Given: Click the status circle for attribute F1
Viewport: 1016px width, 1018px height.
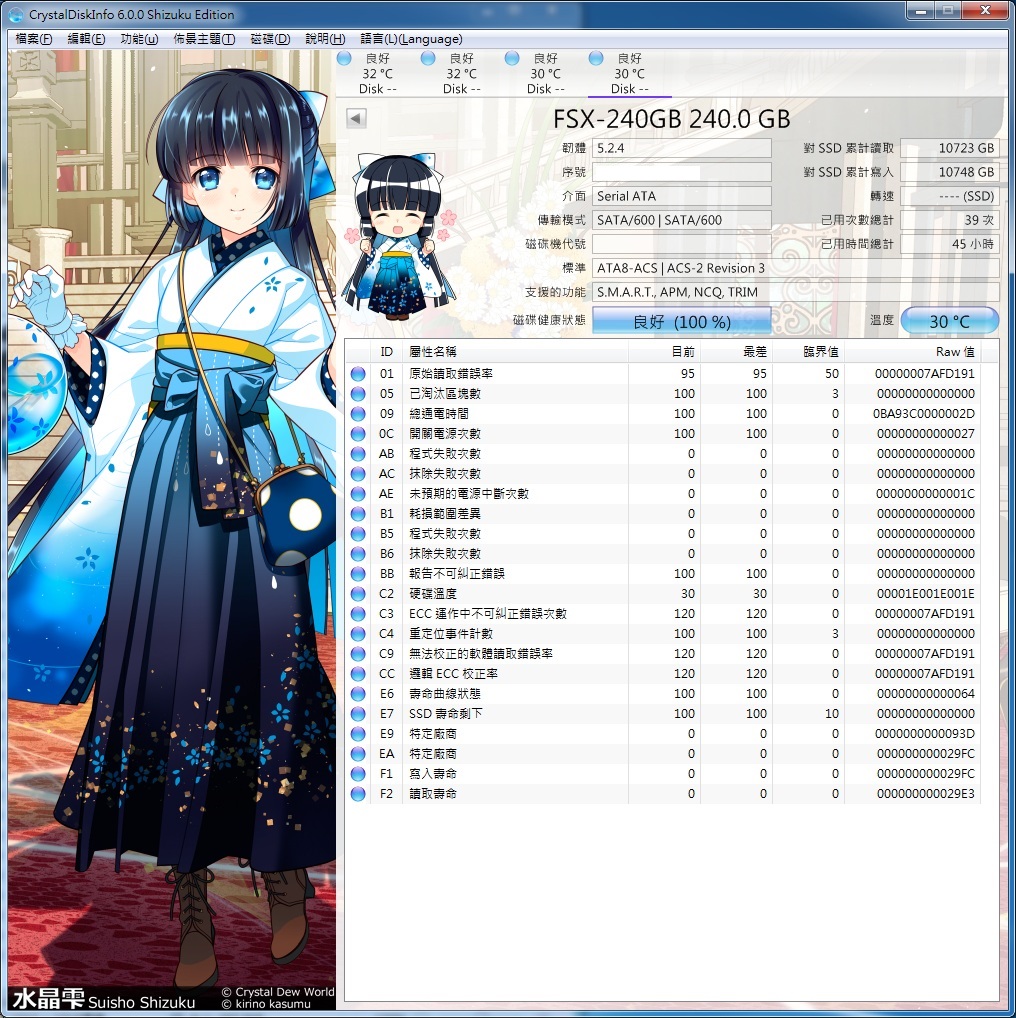Looking at the screenshot, I should pos(358,774).
